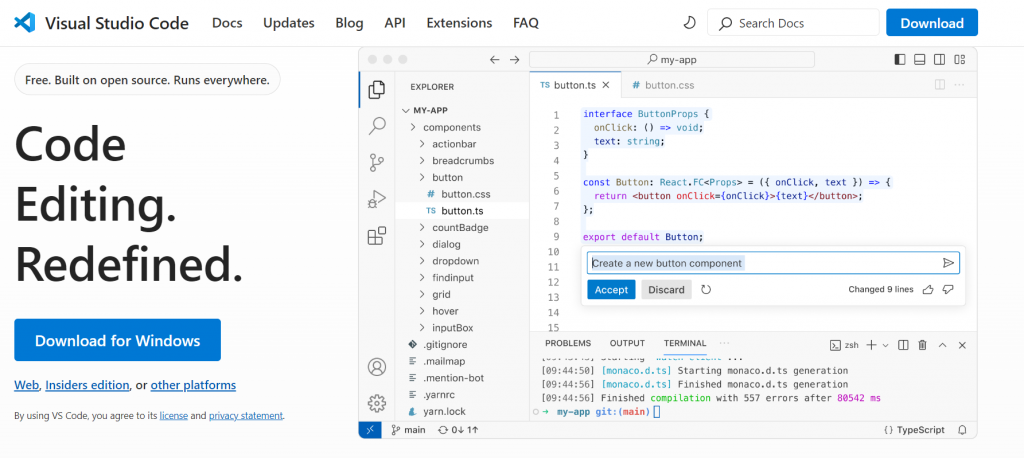Close the terminal panel X
Viewport: 1024px width, 458px height.
coord(962,345)
